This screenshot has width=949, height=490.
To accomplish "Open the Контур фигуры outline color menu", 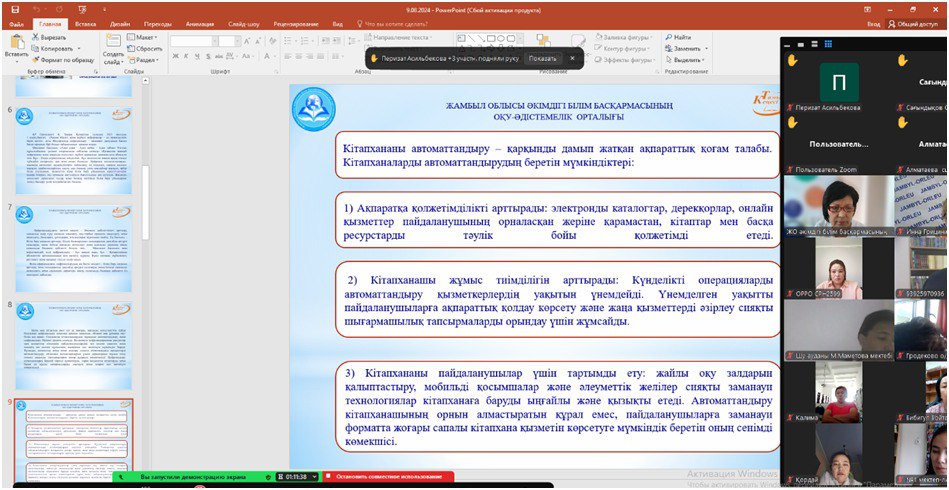I will point(623,48).
